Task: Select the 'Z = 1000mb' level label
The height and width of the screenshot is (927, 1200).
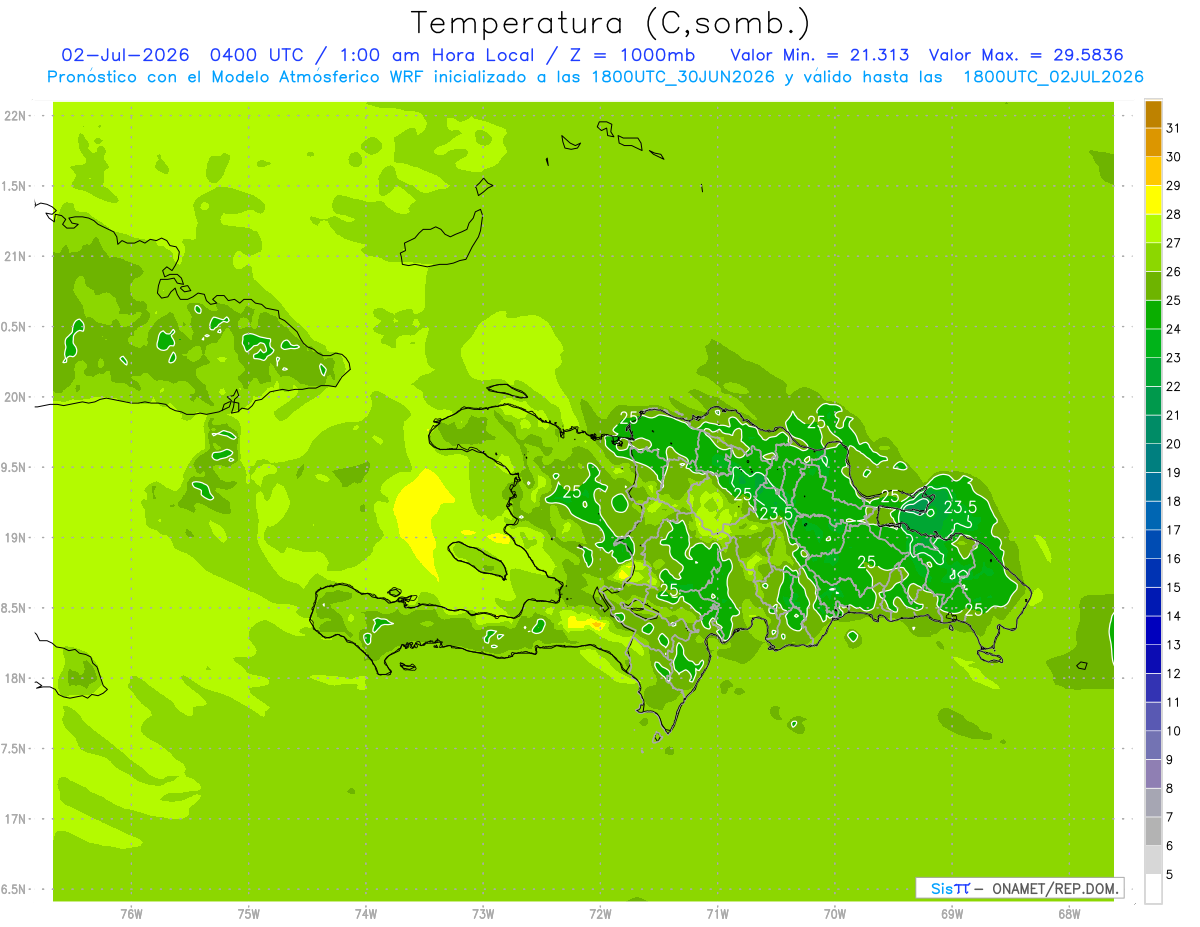Action: 634,55
